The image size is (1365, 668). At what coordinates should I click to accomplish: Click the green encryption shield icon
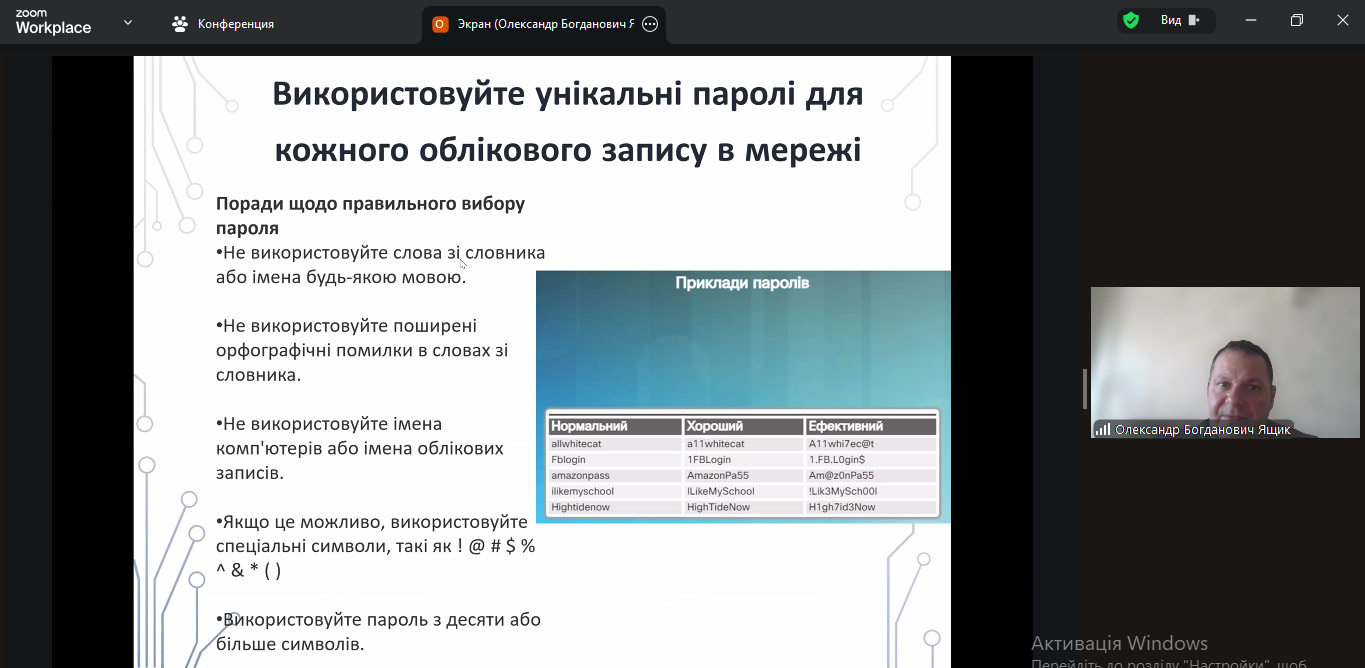click(x=1131, y=21)
